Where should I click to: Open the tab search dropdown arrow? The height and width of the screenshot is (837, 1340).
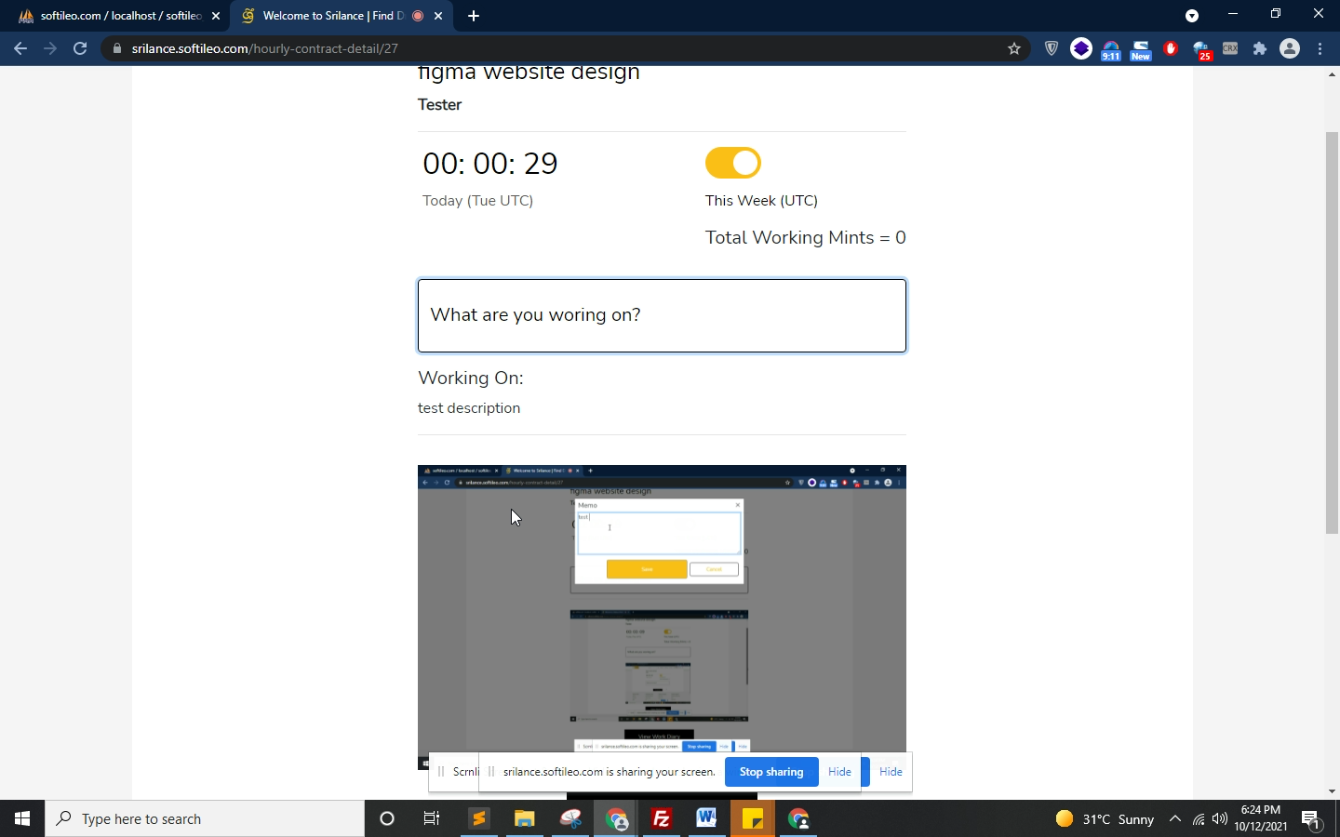click(x=1191, y=16)
